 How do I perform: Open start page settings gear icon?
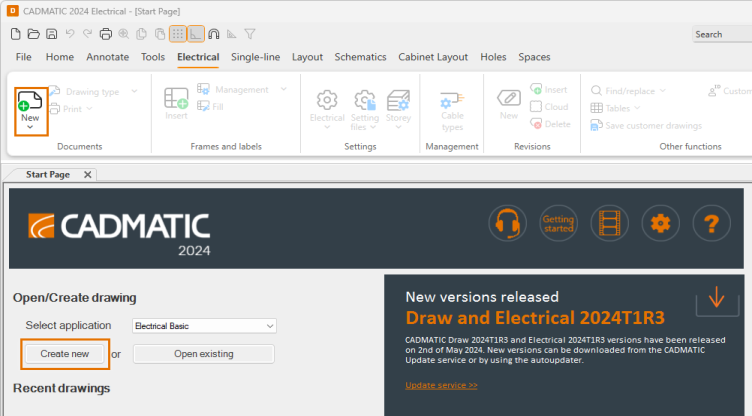tap(660, 222)
